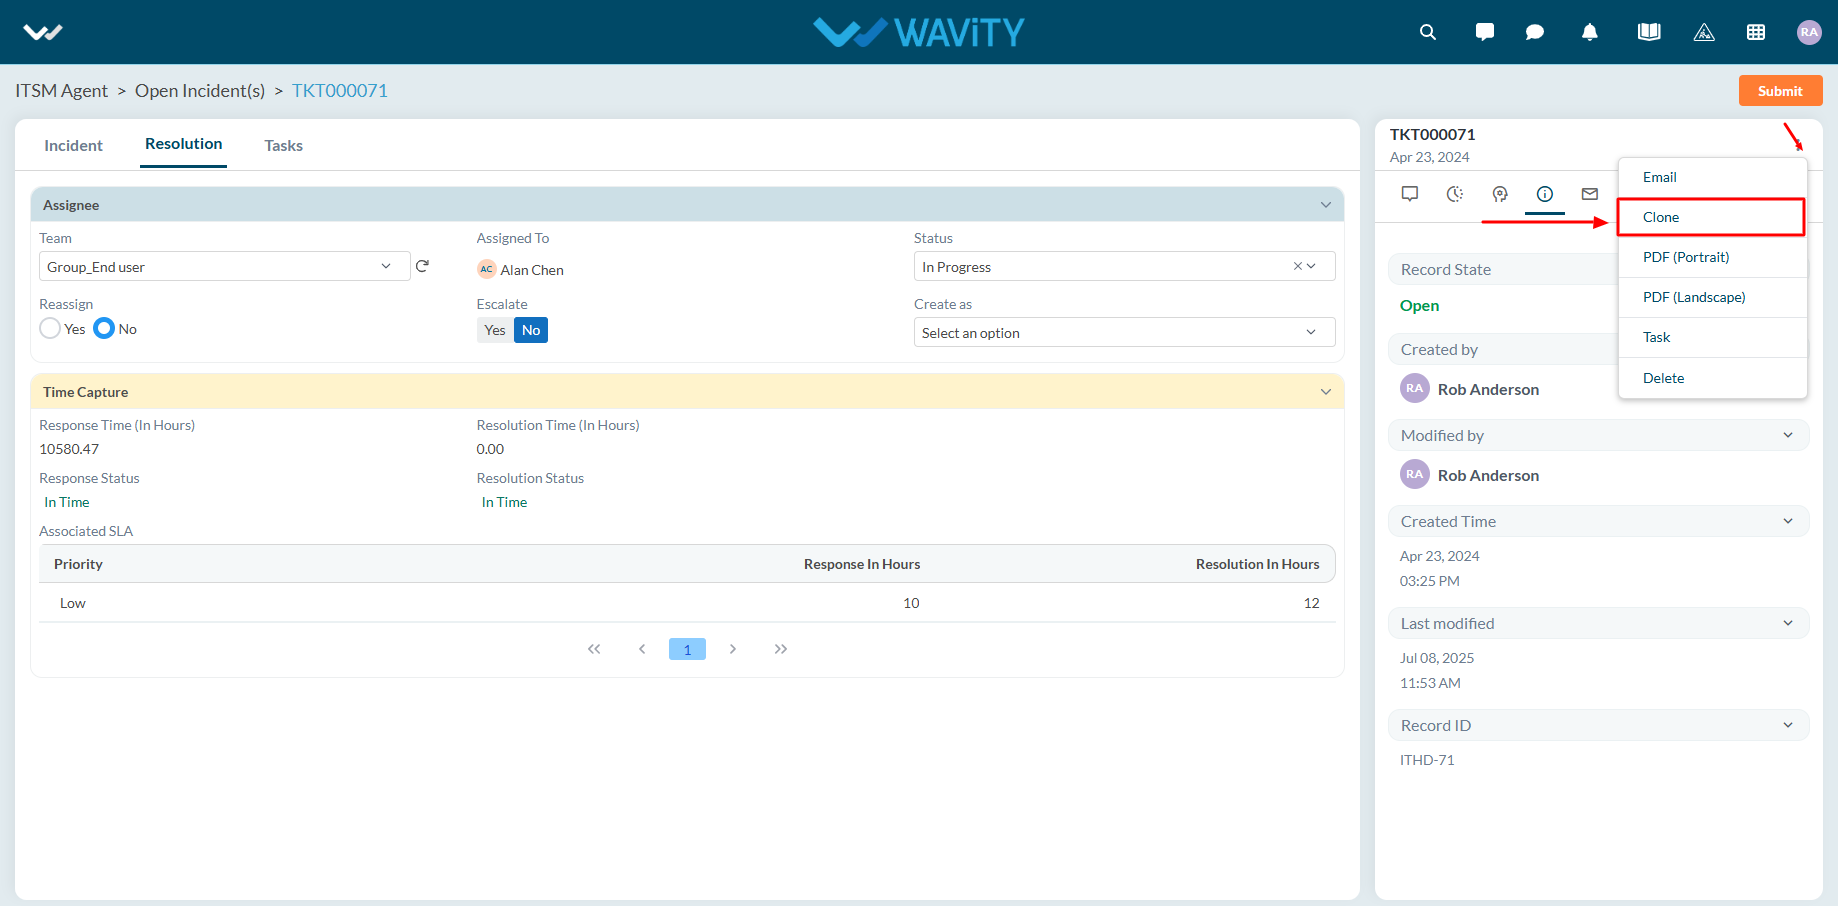Select page 1 in pagination

(x=687, y=649)
